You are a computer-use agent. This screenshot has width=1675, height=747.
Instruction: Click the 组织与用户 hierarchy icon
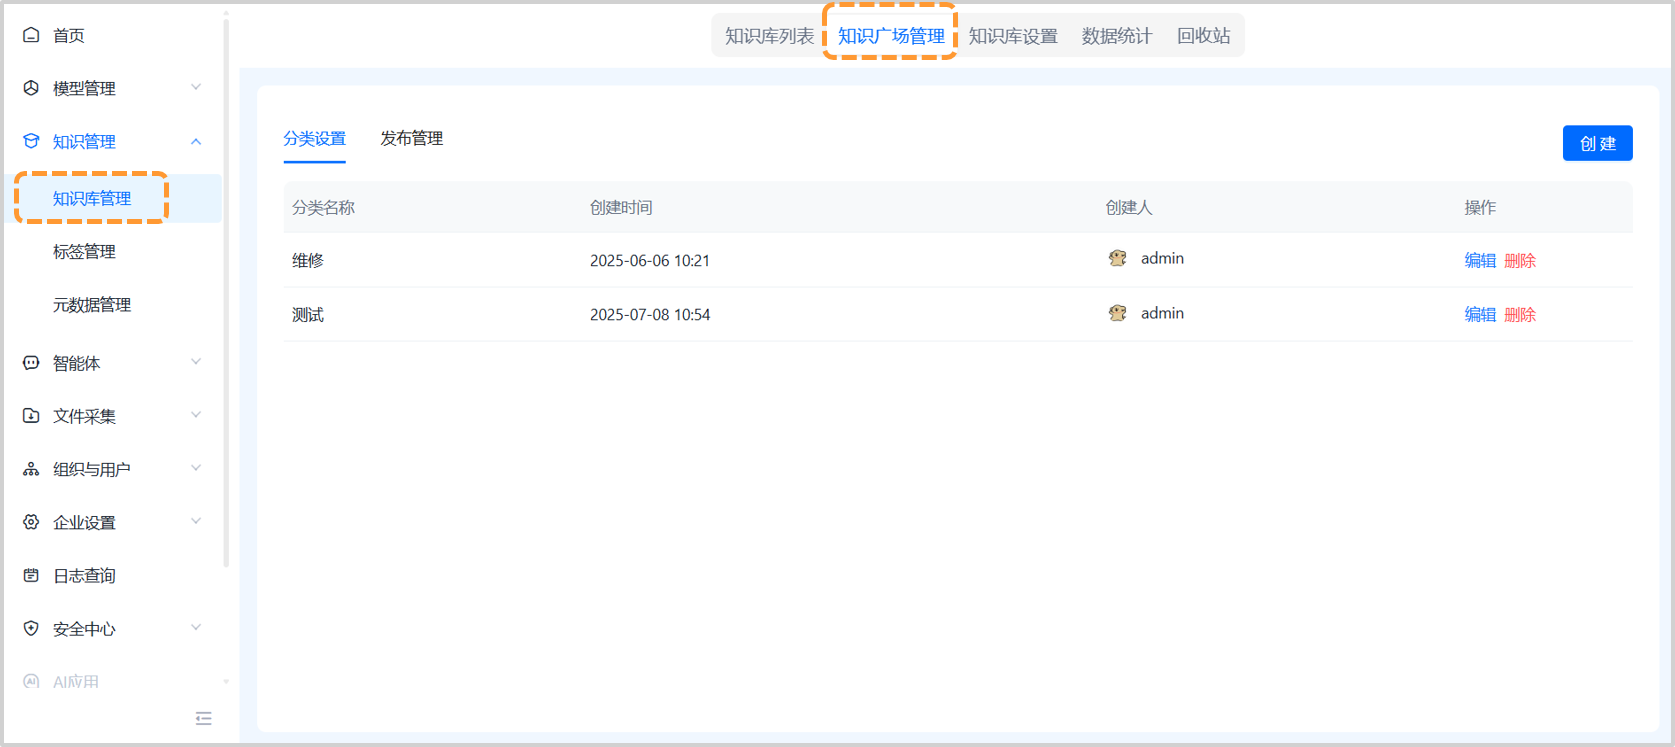click(31, 469)
